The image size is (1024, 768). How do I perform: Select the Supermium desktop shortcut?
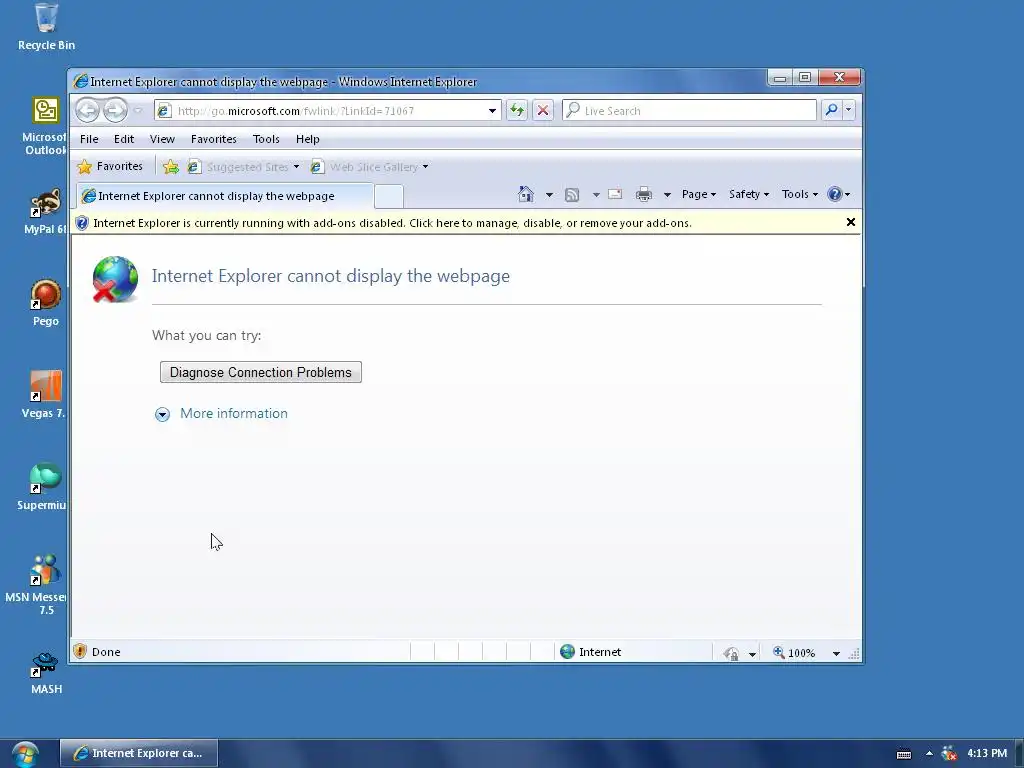(x=42, y=487)
